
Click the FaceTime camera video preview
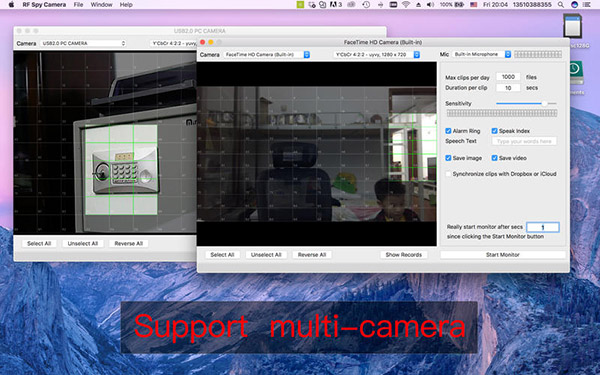[316, 154]
